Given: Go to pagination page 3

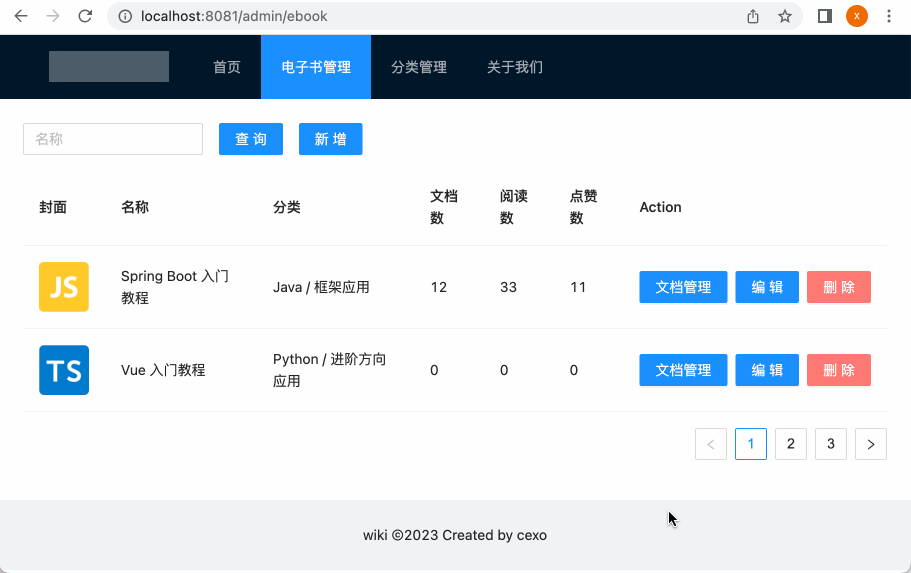Looking at the screenshot, I should [x=831, y=444].
